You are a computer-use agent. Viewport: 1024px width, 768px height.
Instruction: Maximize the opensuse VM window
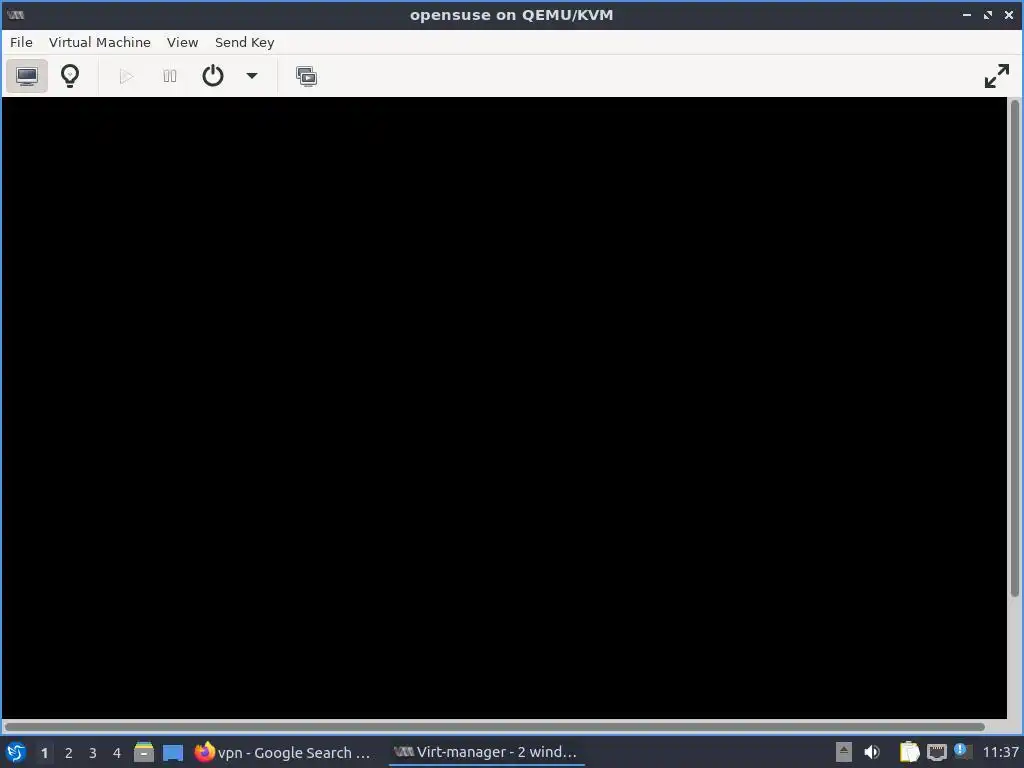(x=987, y=14)
